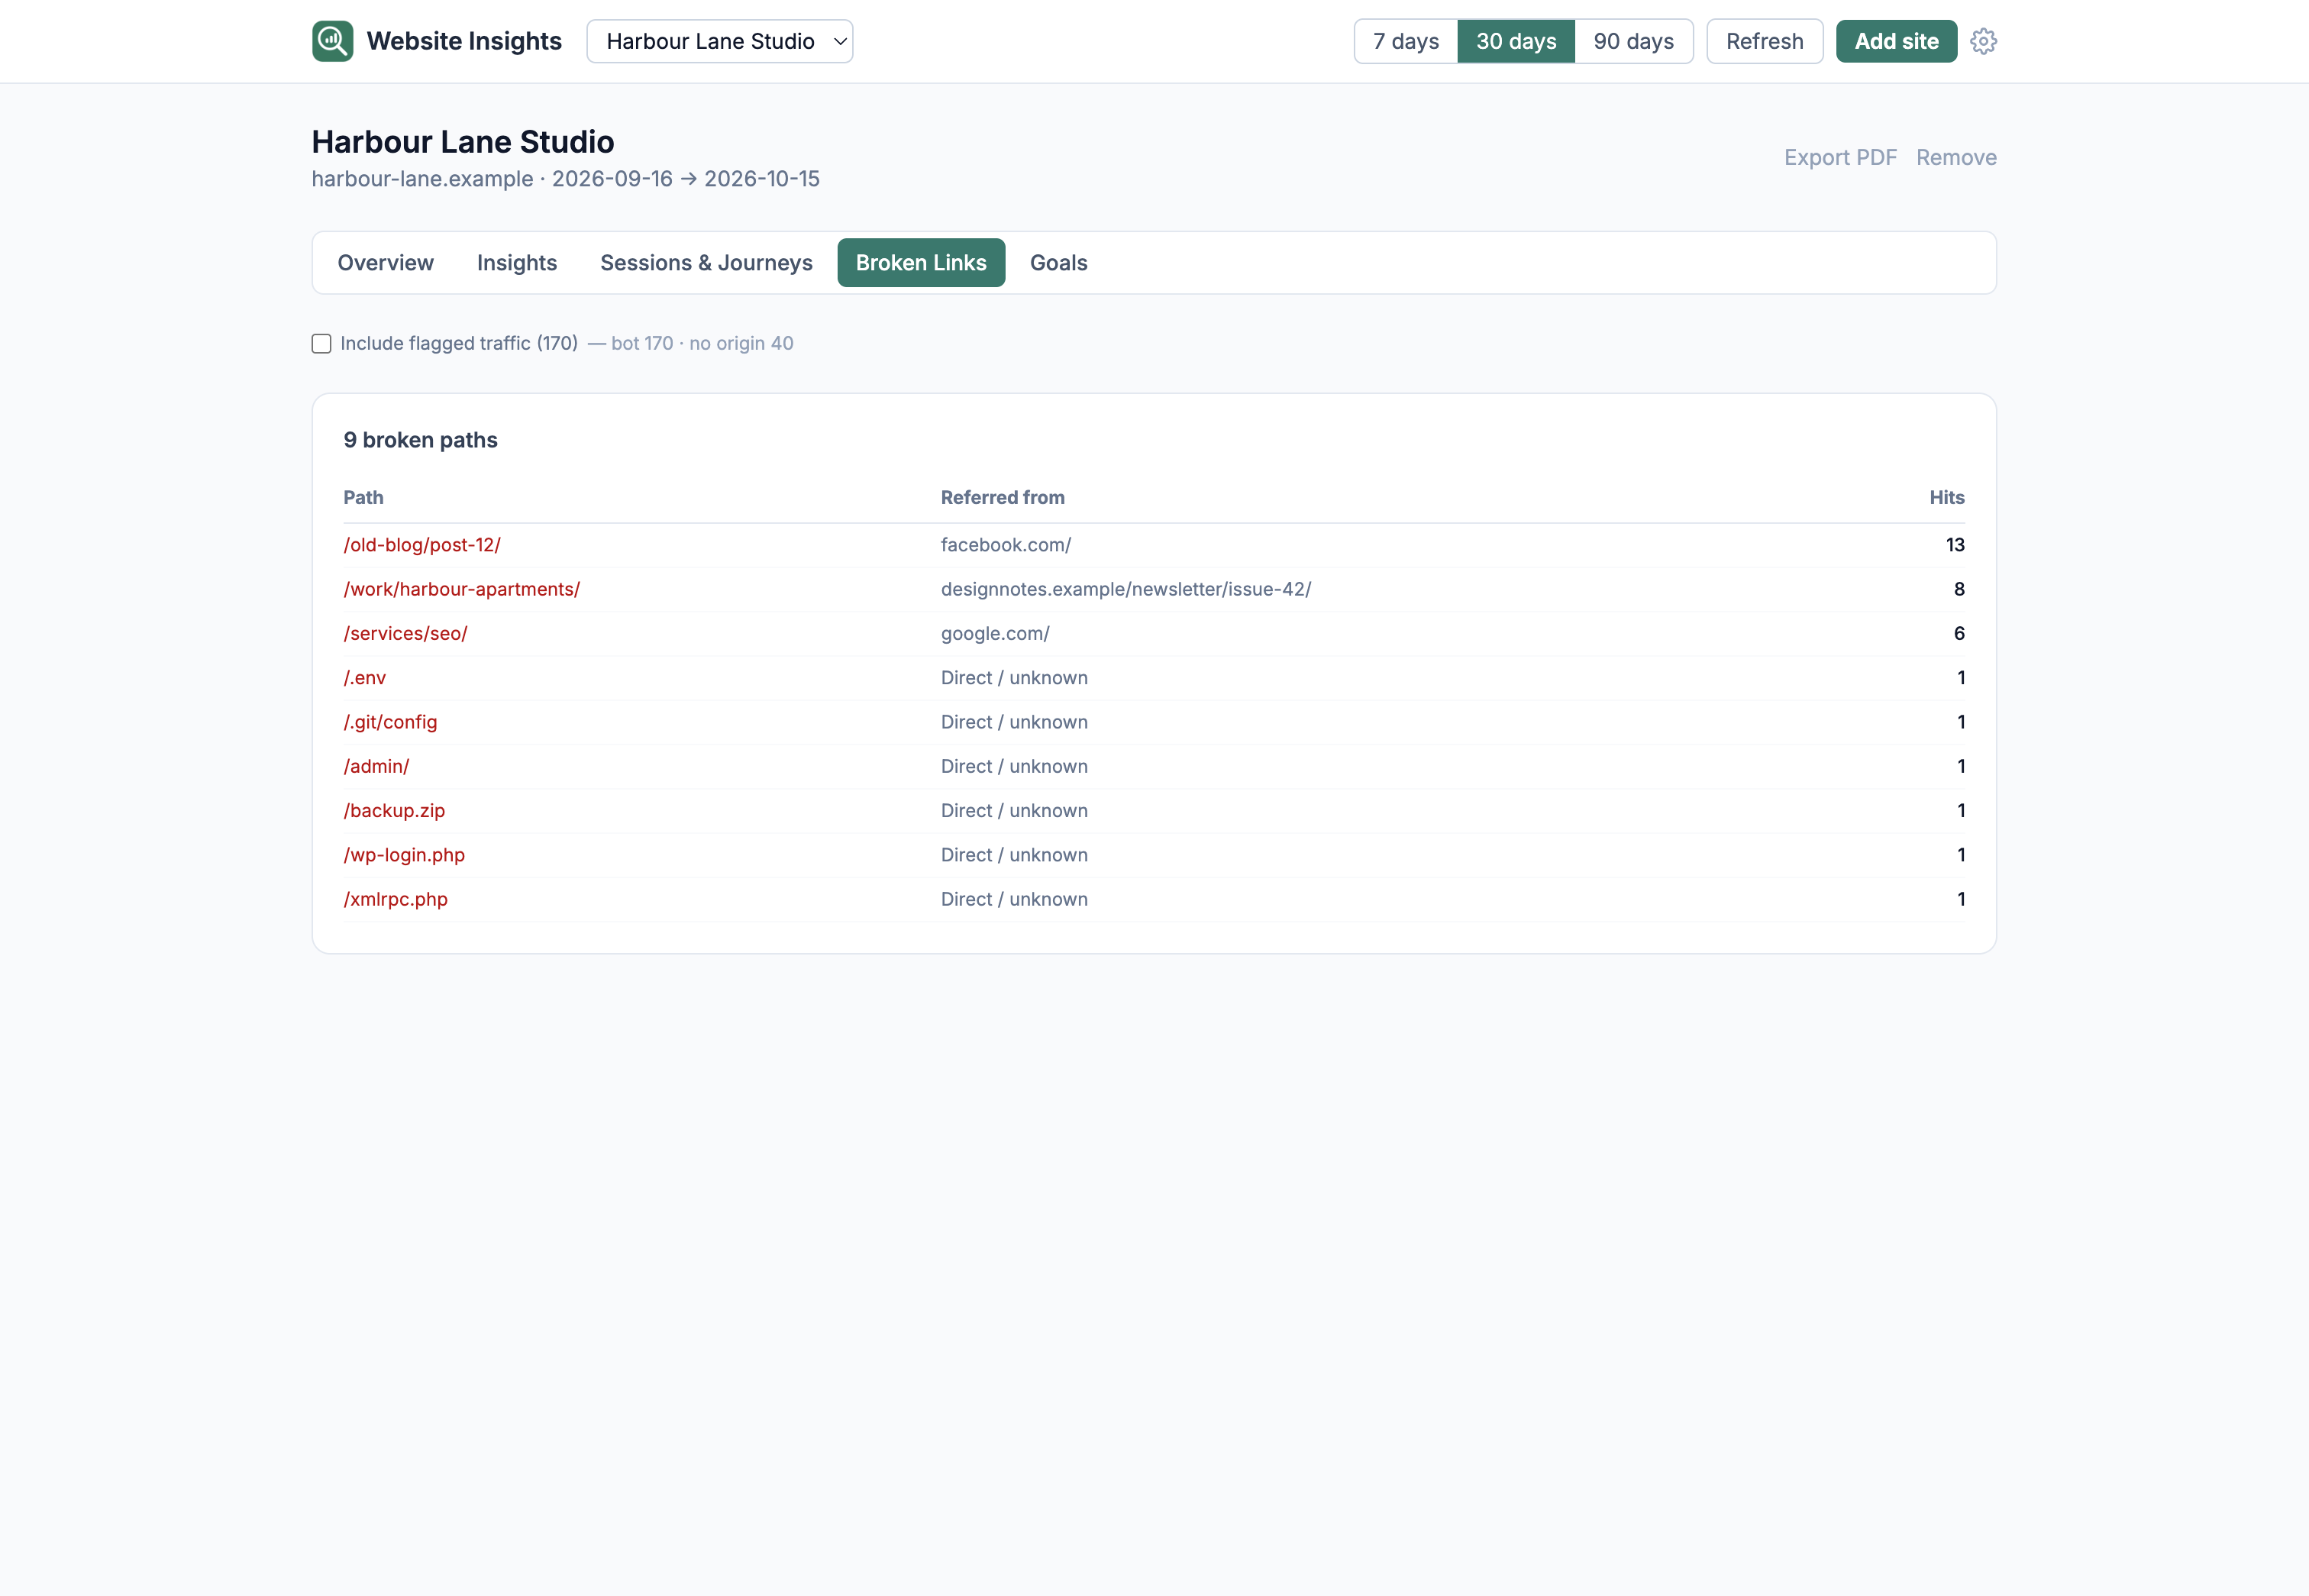Click the Refresh button
Viewport: 2309px width, 1596px height.
[x=1764, y=41]
